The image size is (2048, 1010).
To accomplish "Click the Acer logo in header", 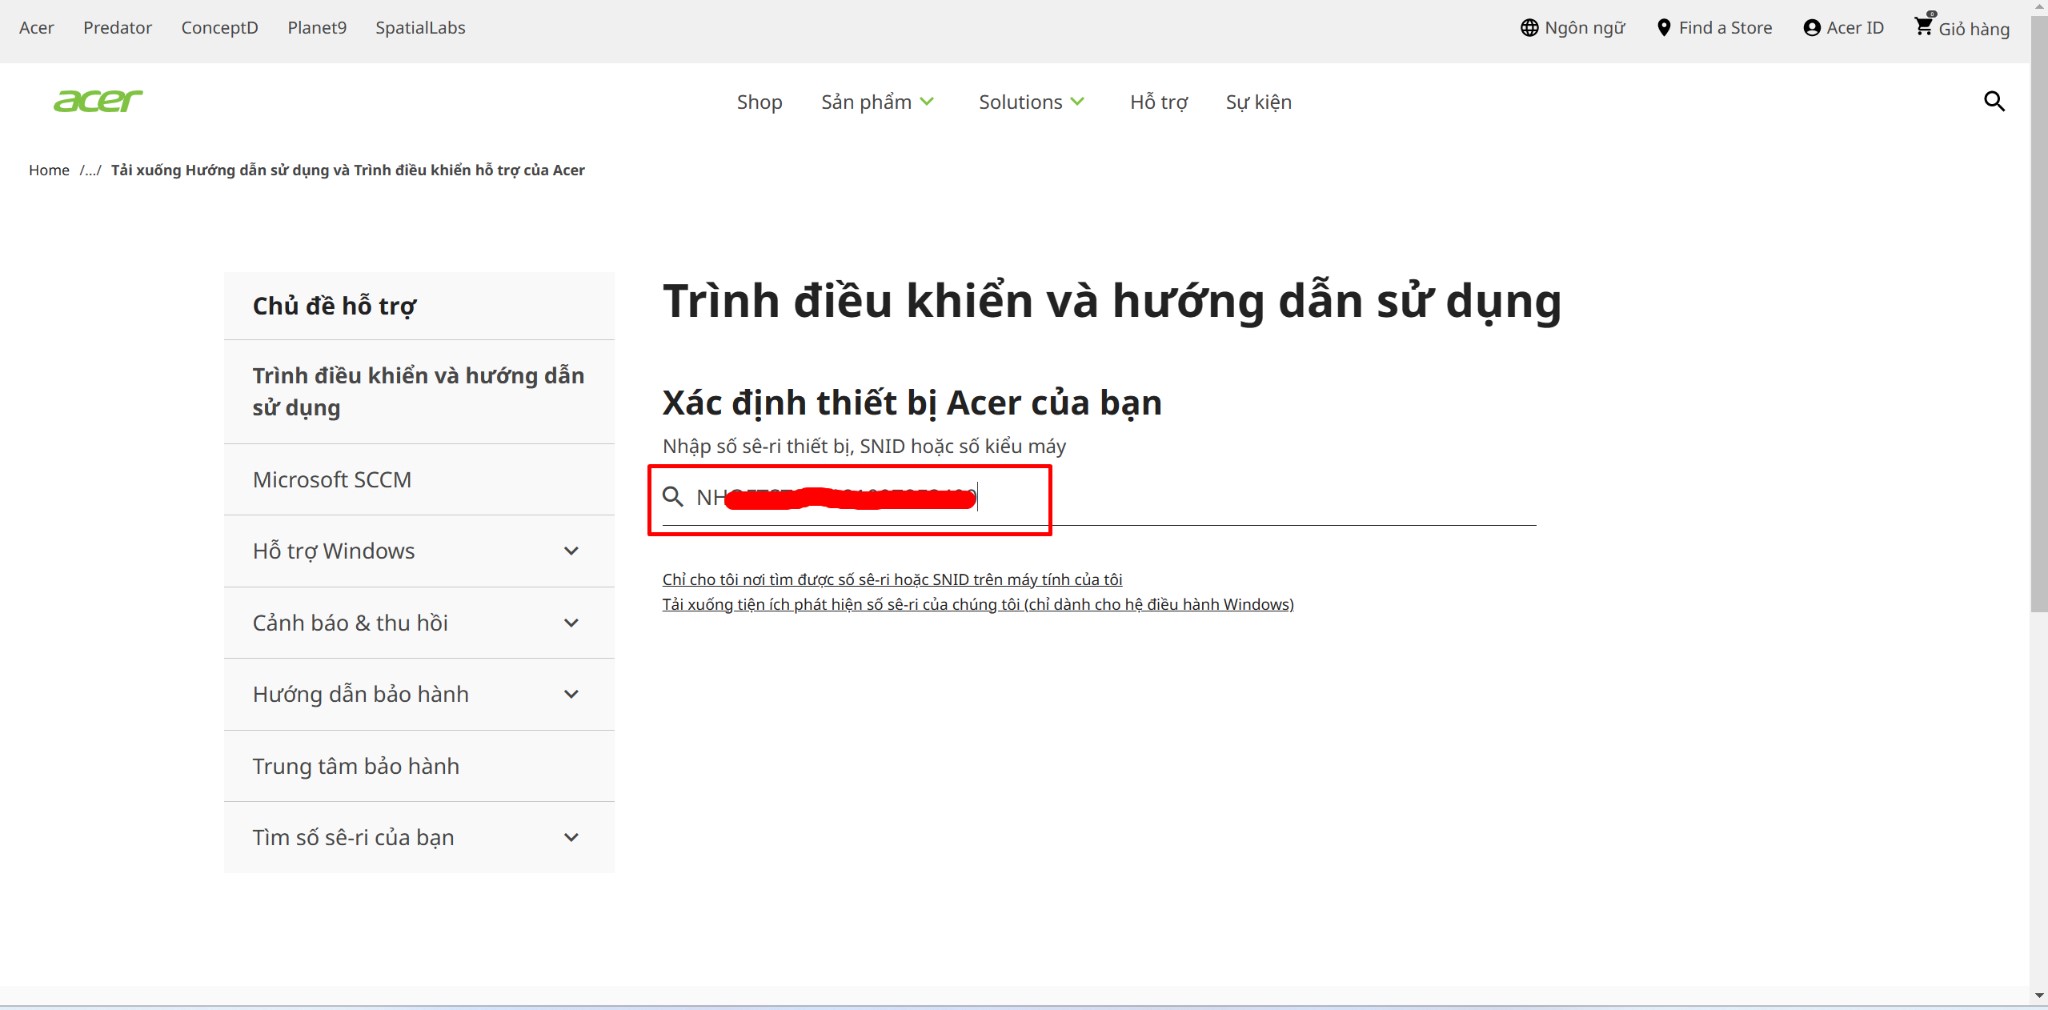I will click(x=98, y=101).
